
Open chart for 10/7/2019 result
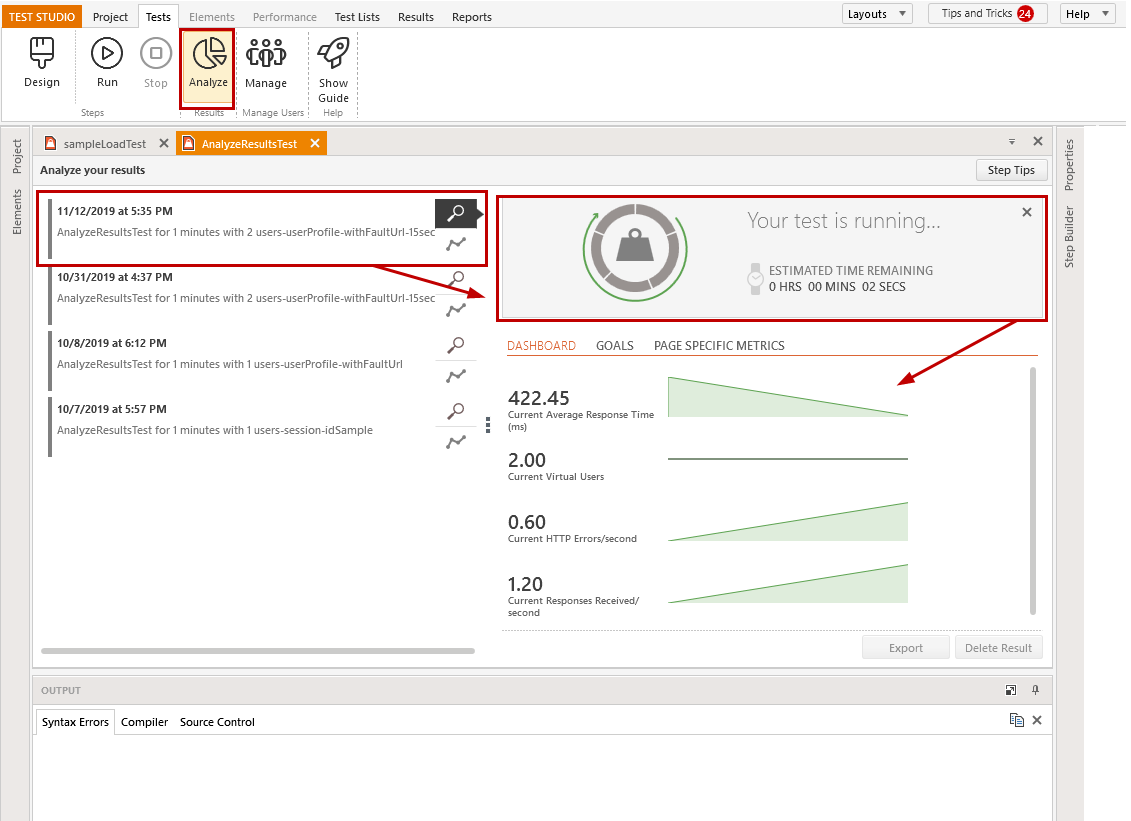456,442
